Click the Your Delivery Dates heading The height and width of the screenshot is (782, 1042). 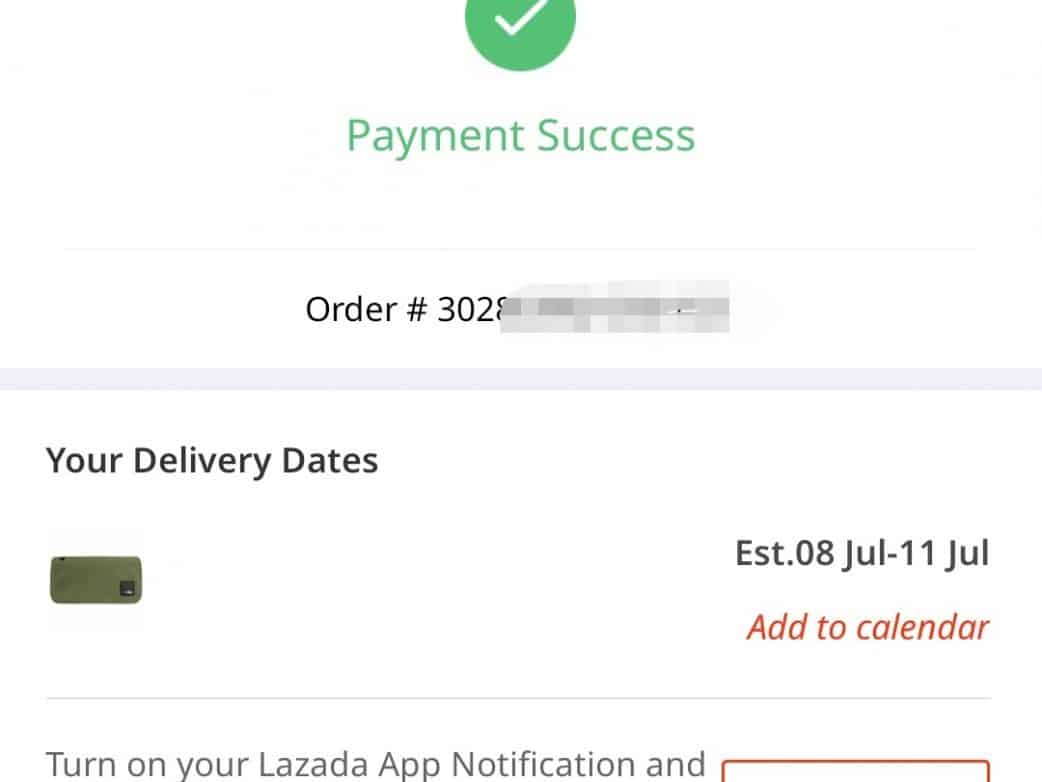212,461
